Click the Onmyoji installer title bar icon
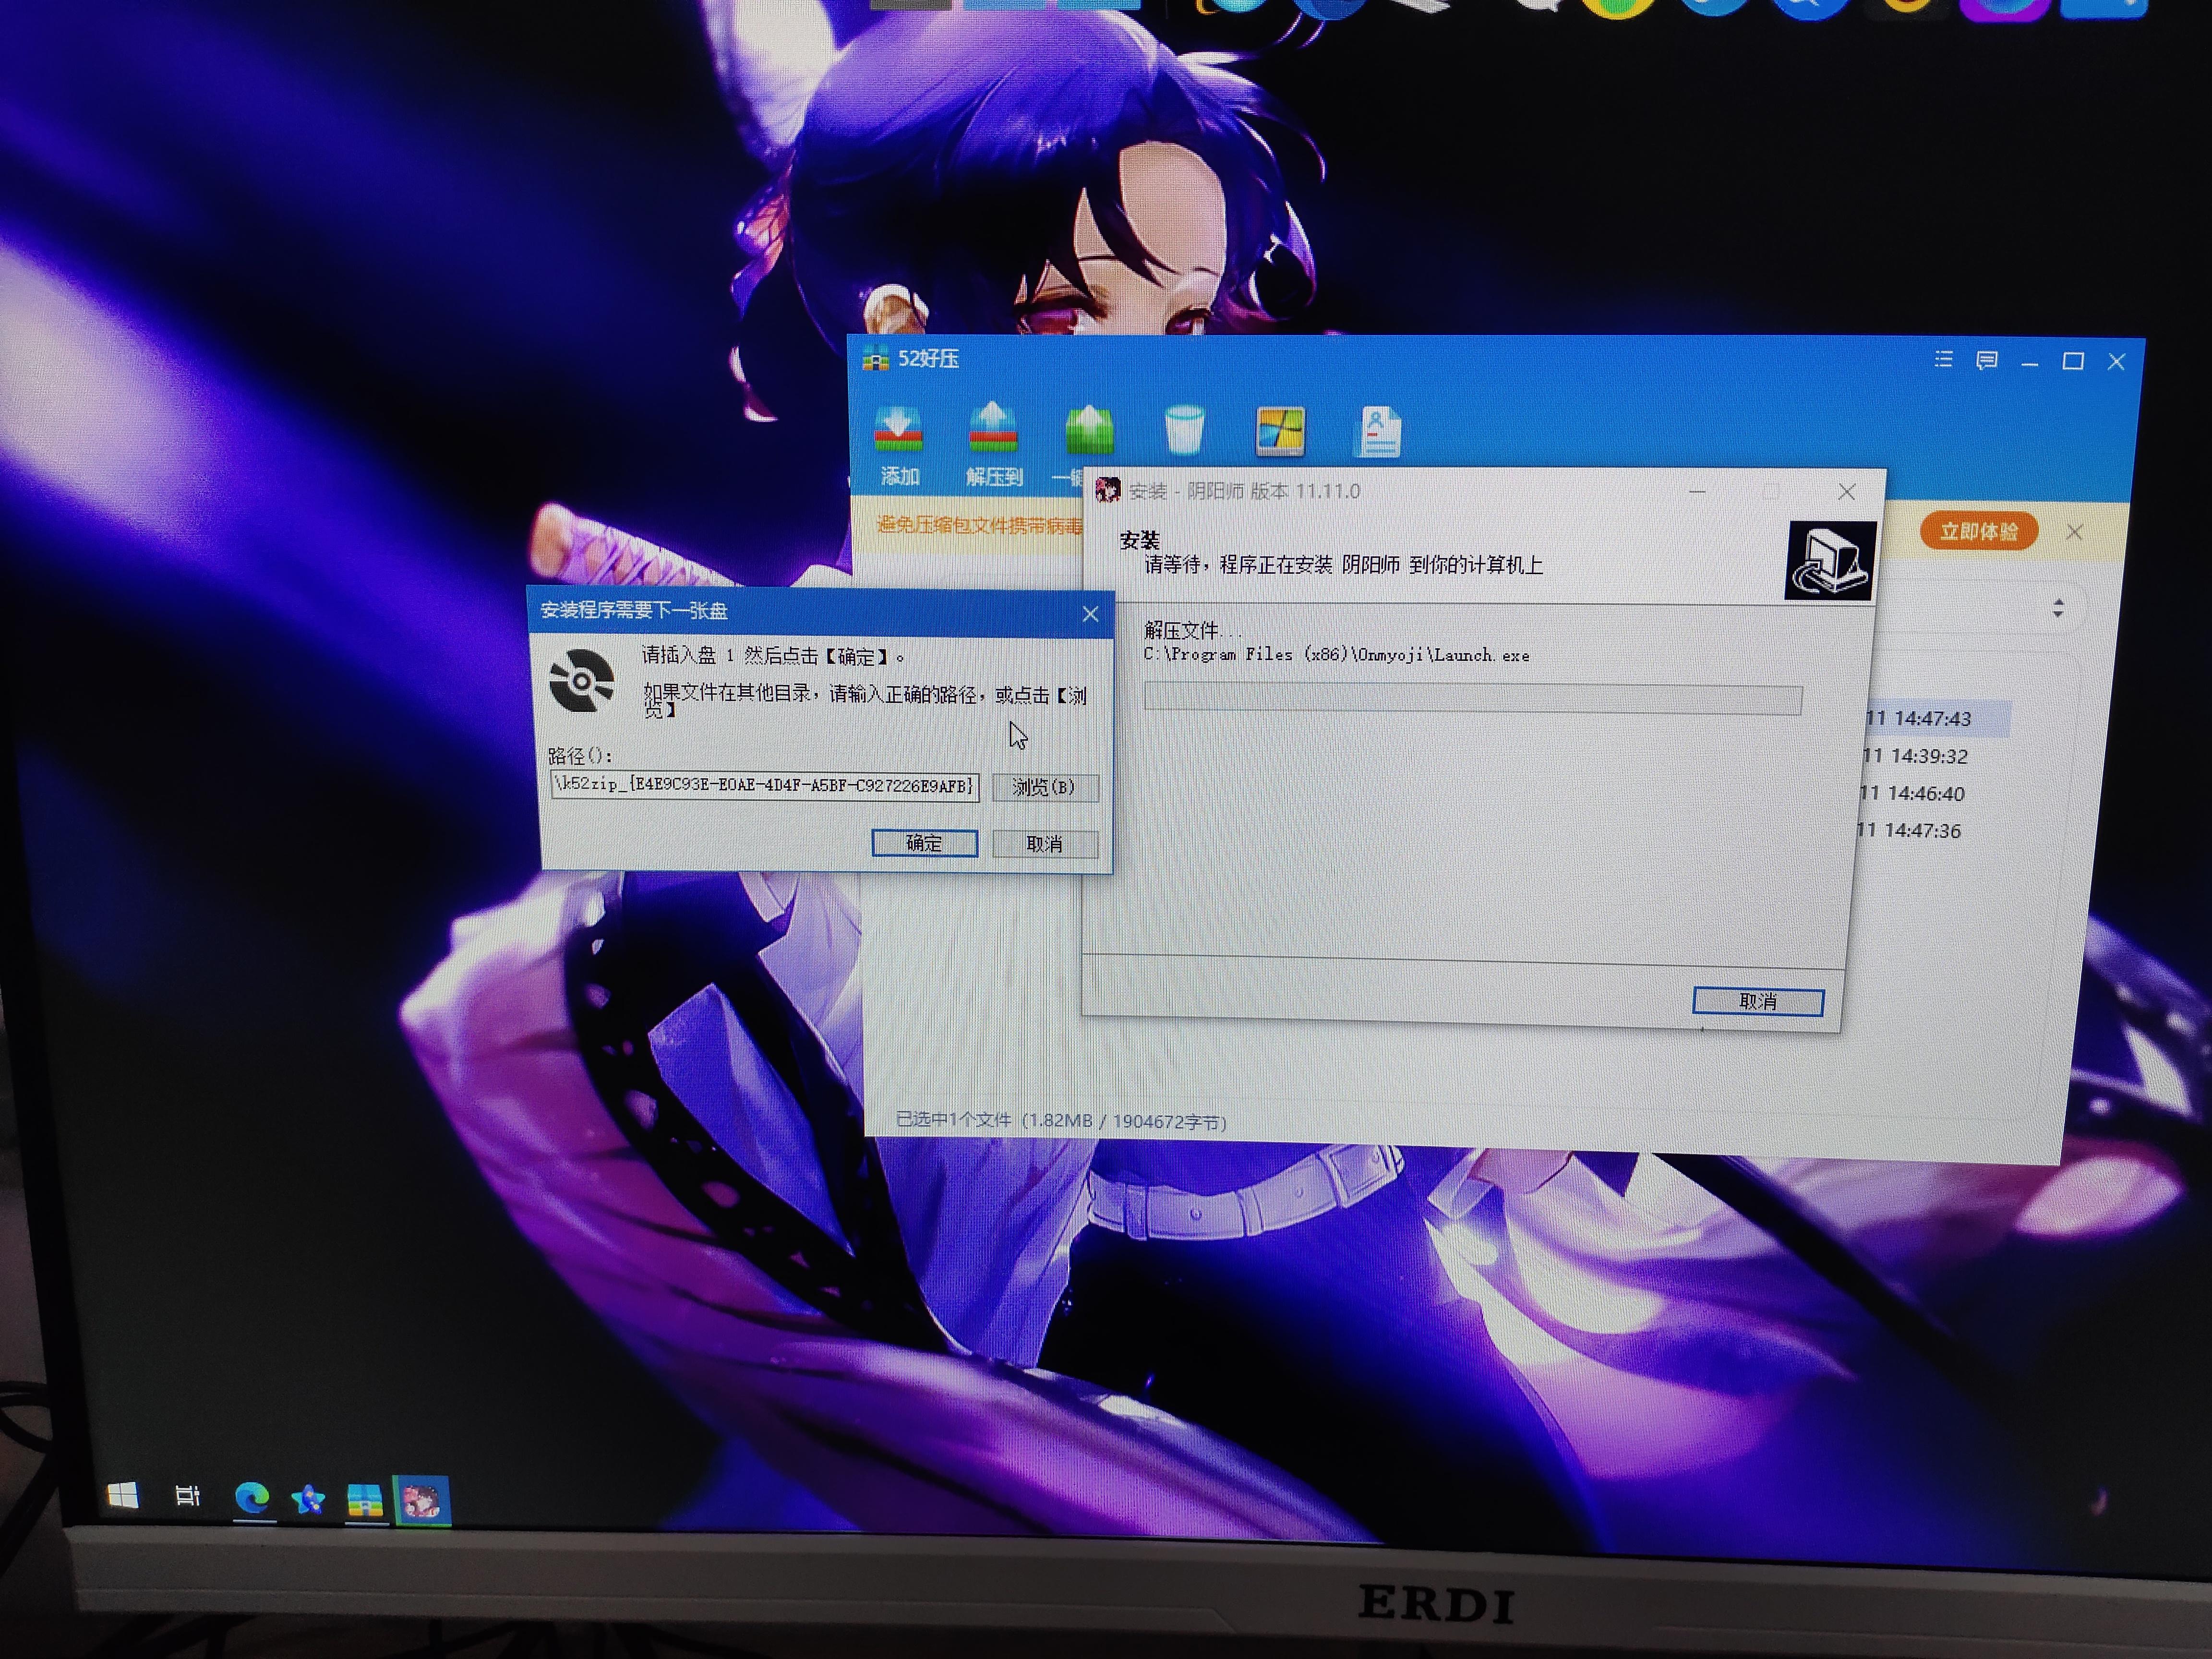The width and height of the screenshot is (2212, 1659). [1108, 490]
